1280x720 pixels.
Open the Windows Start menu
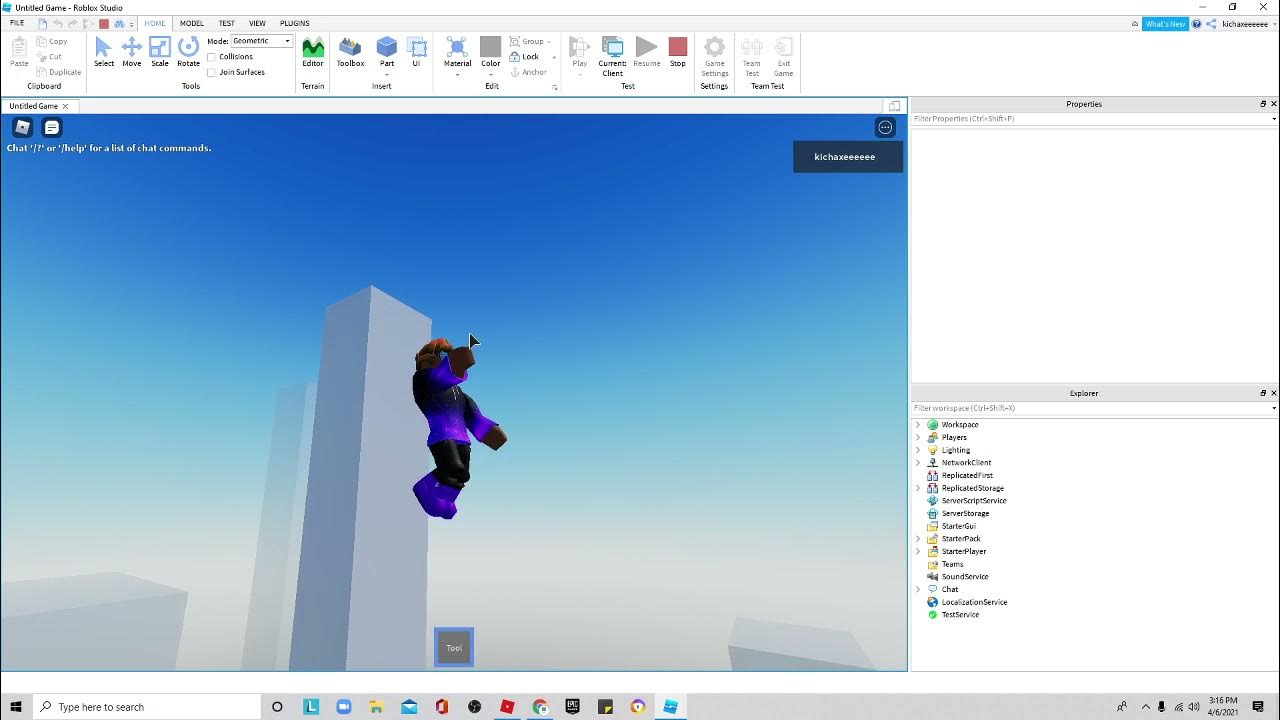(x=16, y=707)
